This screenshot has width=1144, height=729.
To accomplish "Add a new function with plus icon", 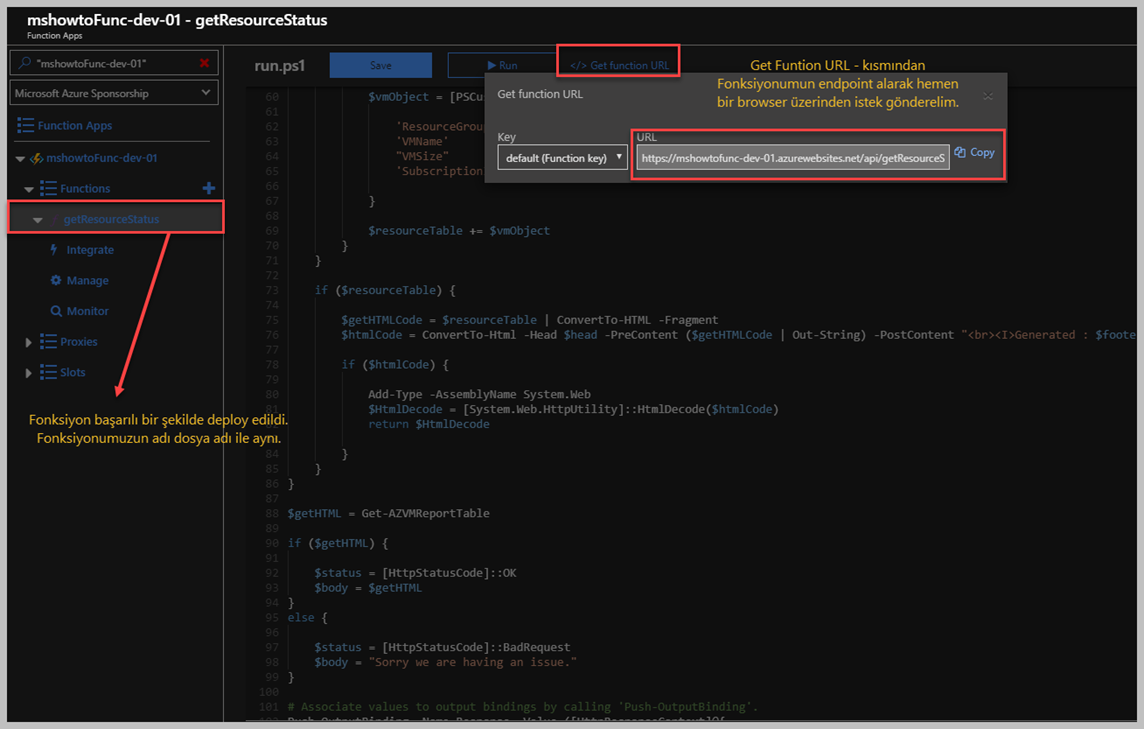I will click(209, 188).
